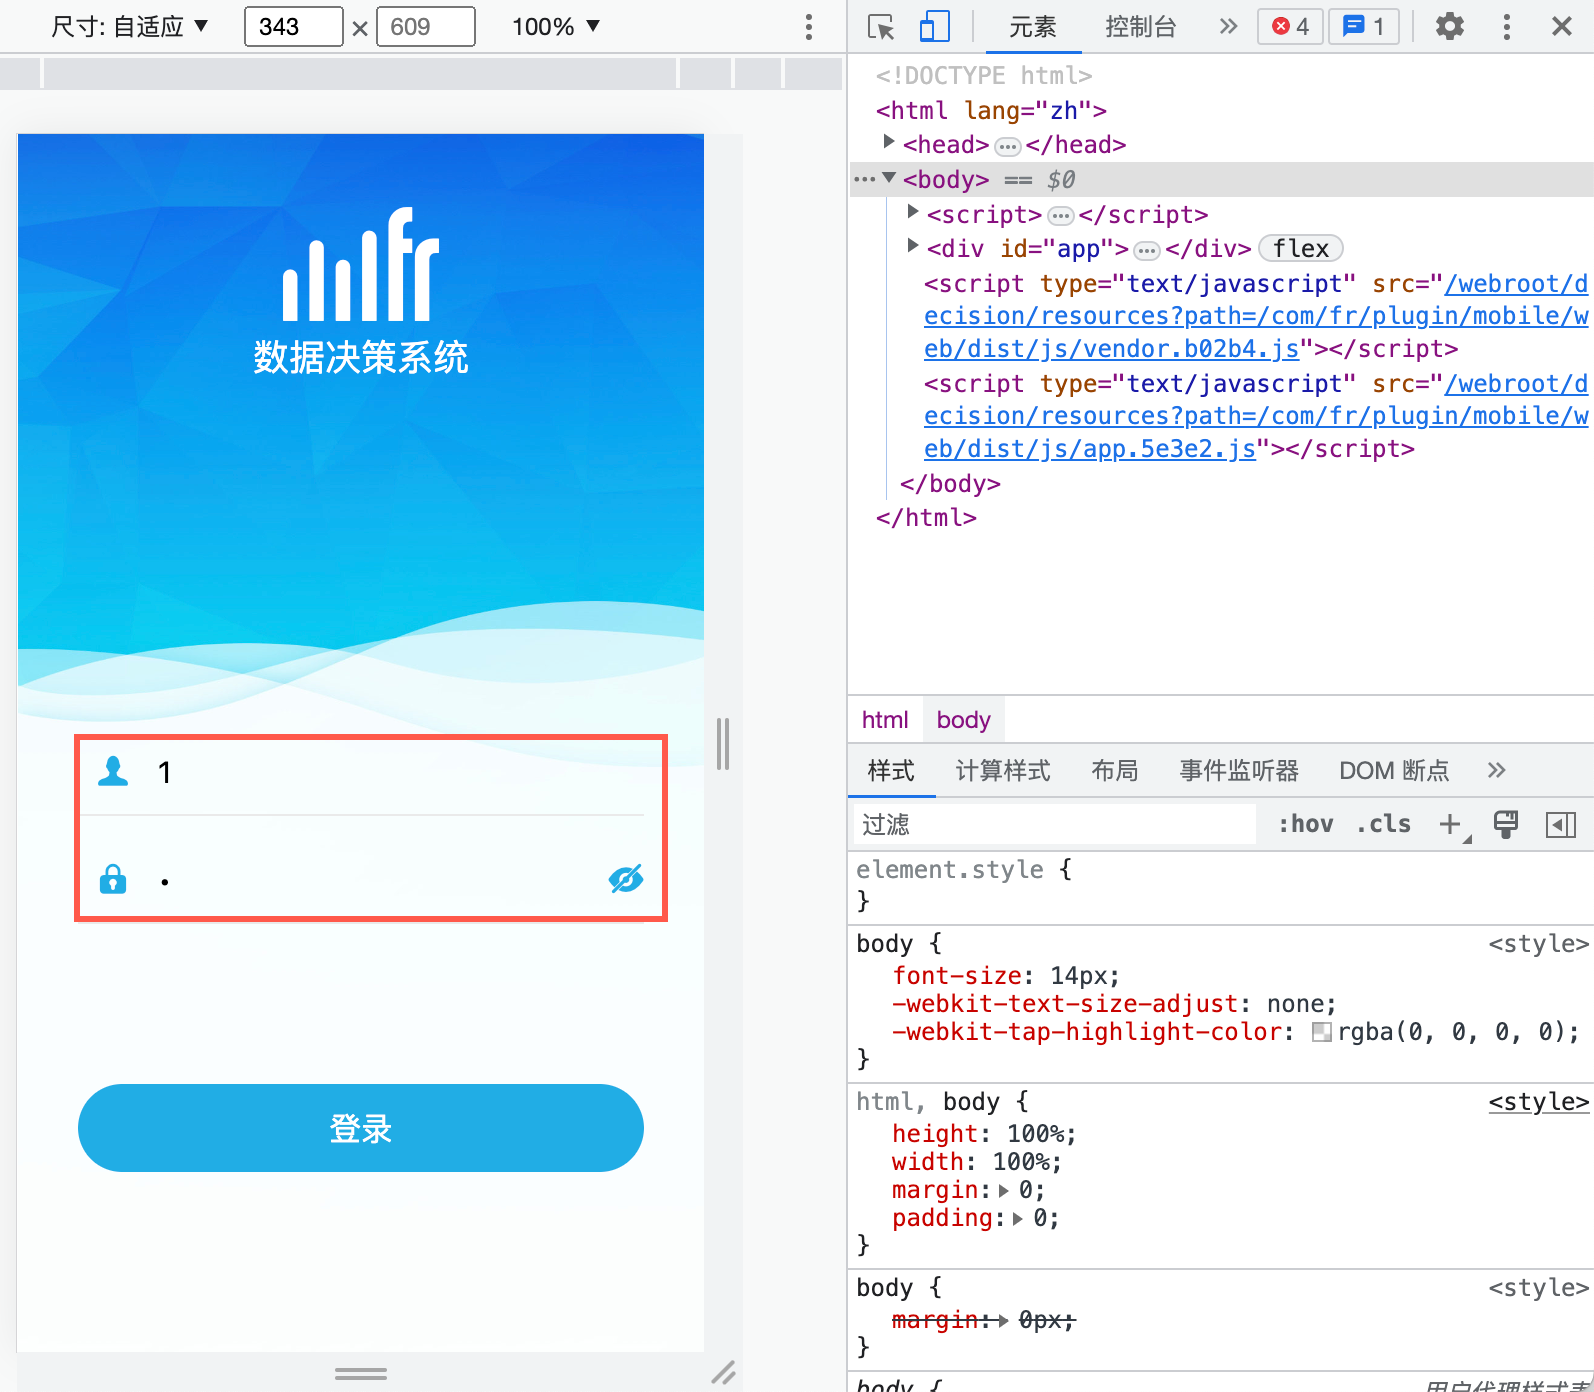Grab the viewport bottom edge resize handle
Viewport: 1594px width, 1392px height.
tap(361, 1373)
